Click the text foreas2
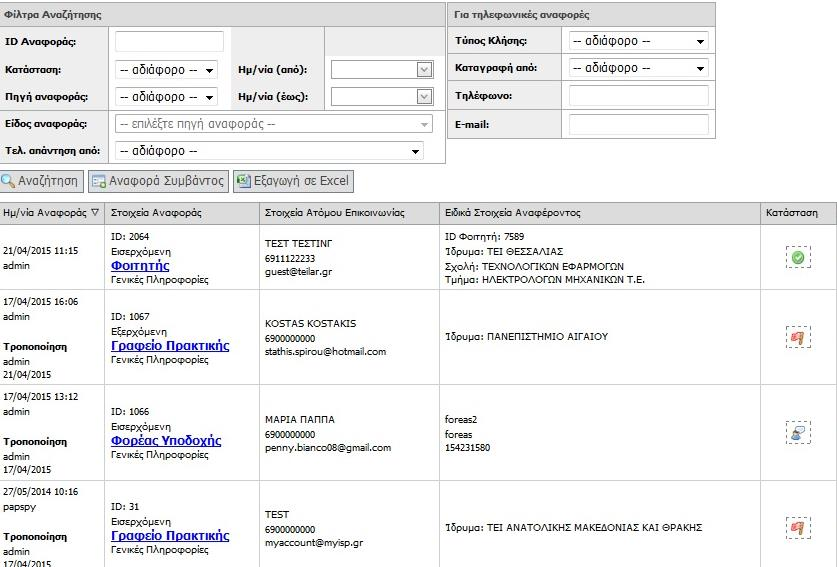 (461, 420)
